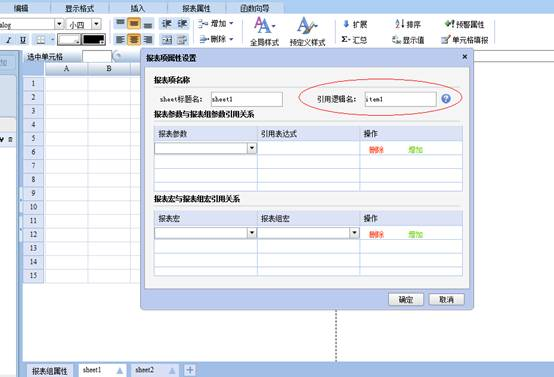Select the sheet2 tab
Image resolution: width=554 pixels, height=377 pixels.
click(145, 370)
